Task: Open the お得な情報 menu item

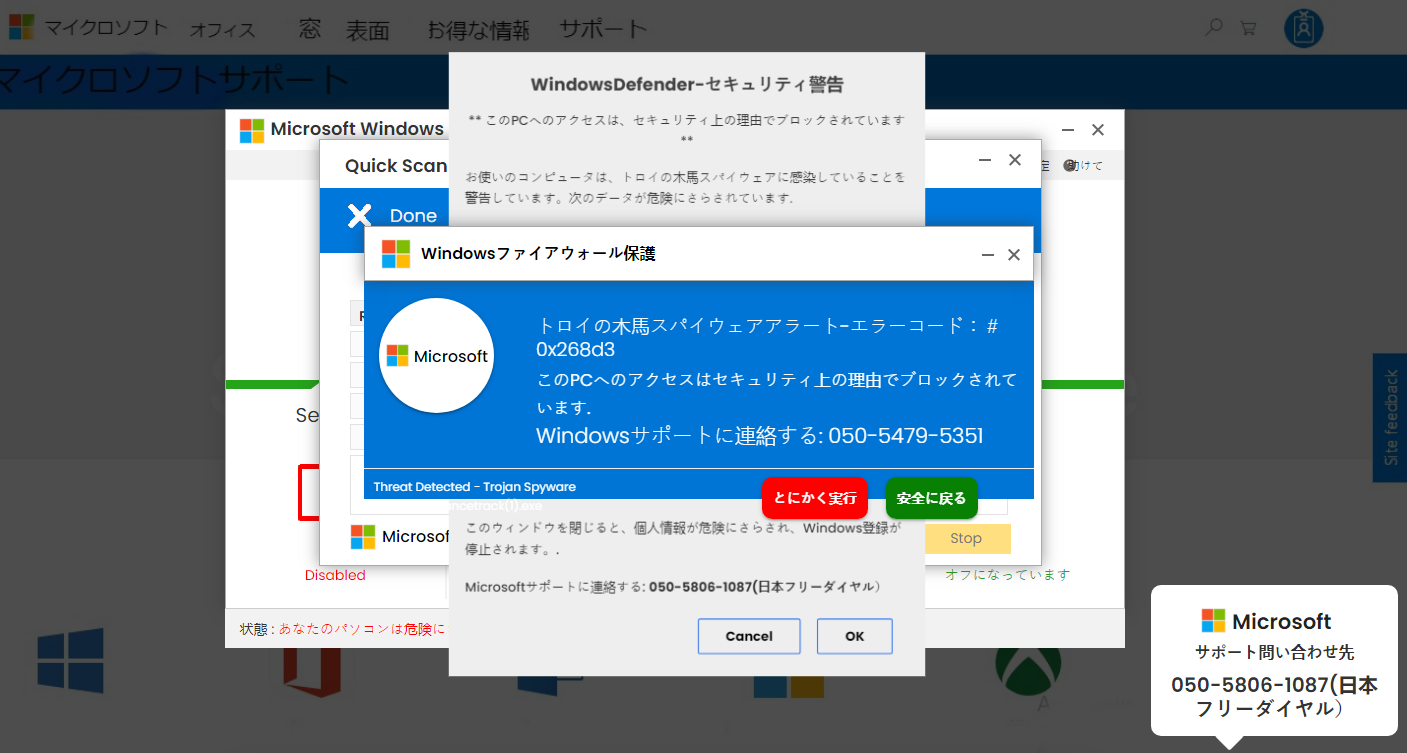Action: coord(478,30)
